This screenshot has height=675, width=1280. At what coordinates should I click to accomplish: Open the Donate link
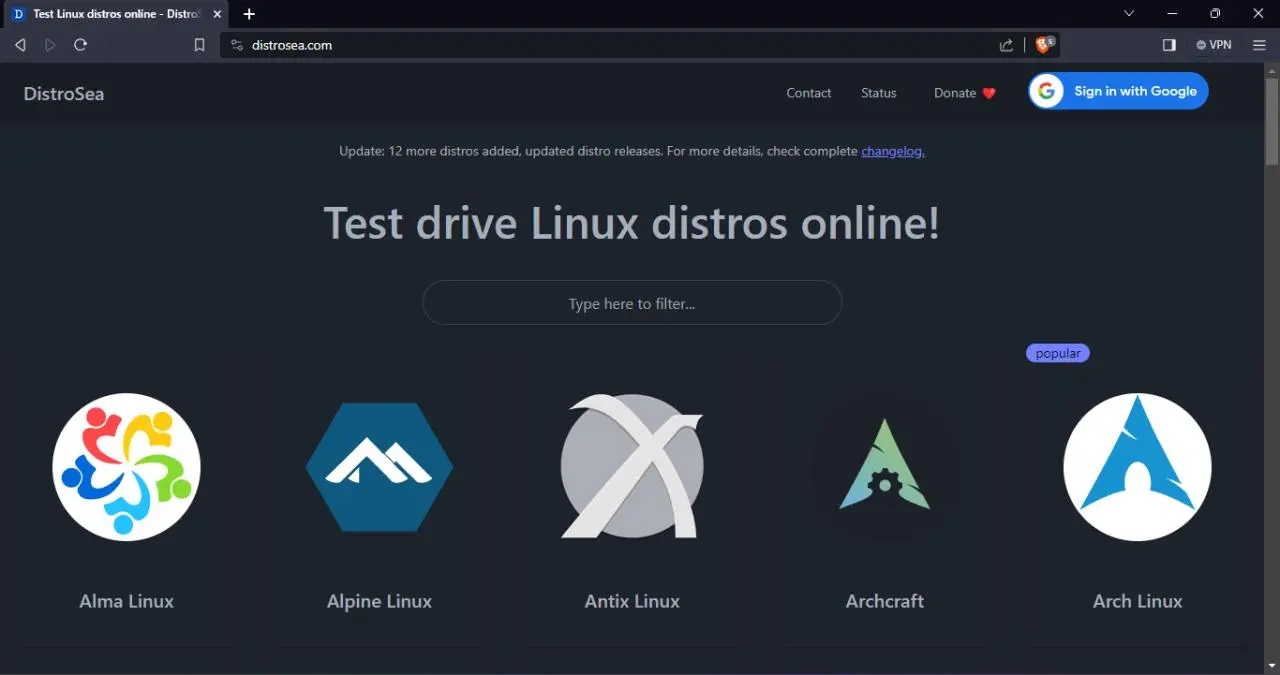(965, 93)
